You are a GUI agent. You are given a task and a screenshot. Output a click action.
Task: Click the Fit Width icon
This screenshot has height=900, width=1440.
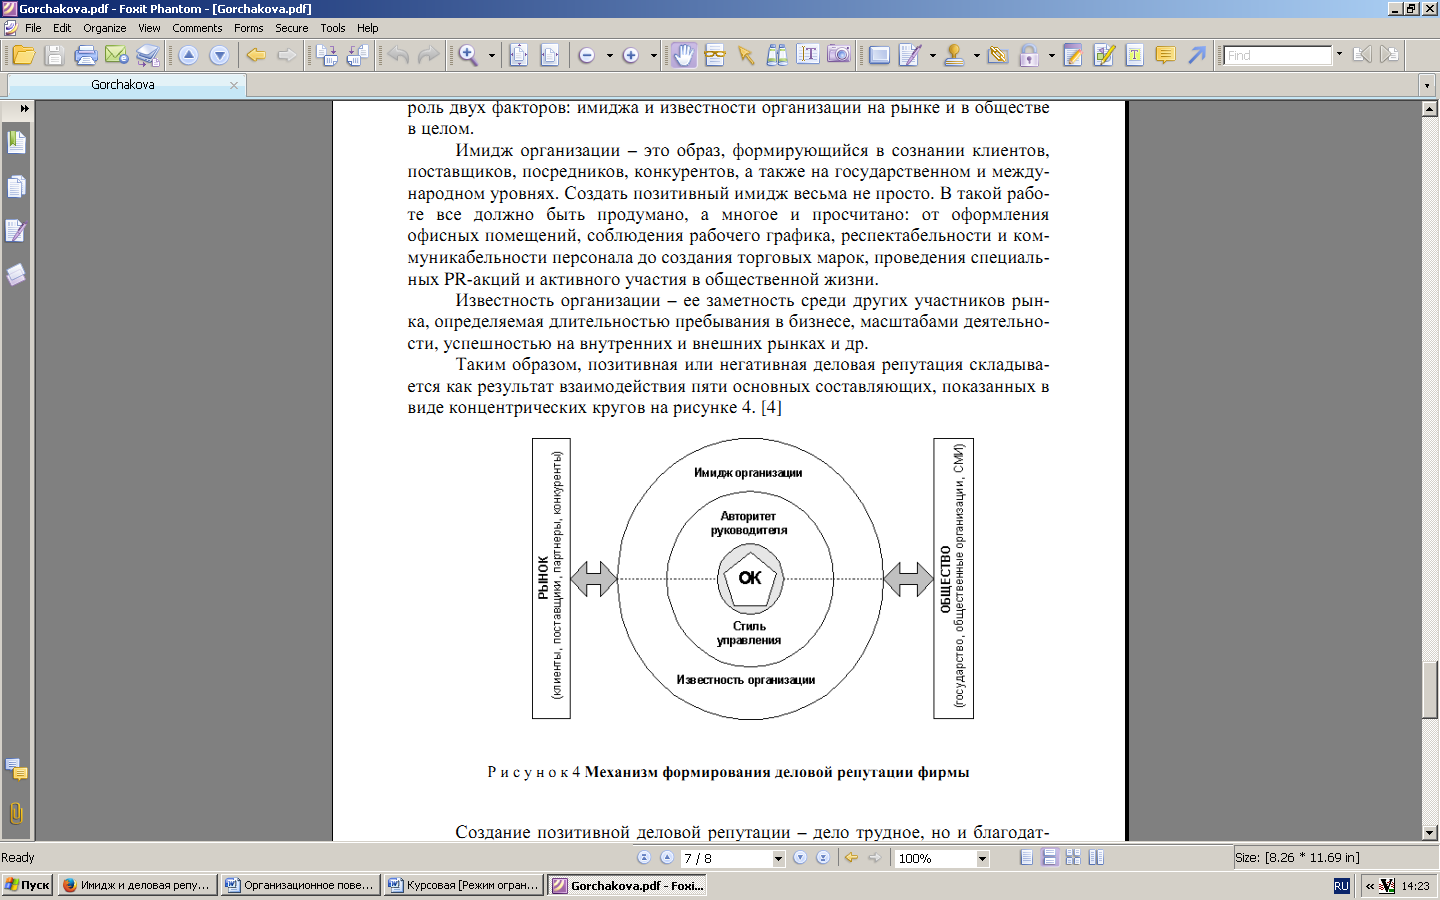click(x=550, y=55)
